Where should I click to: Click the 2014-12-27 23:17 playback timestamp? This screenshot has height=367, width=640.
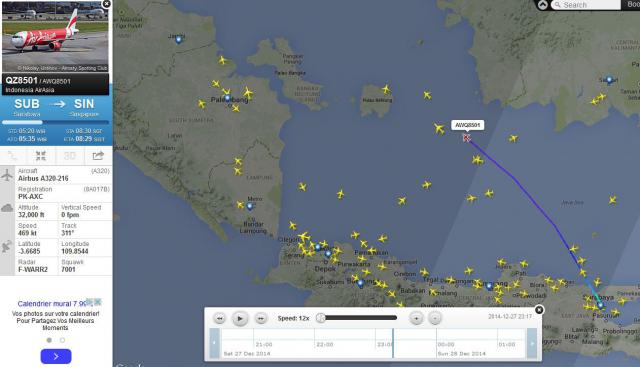coord(510,316)
